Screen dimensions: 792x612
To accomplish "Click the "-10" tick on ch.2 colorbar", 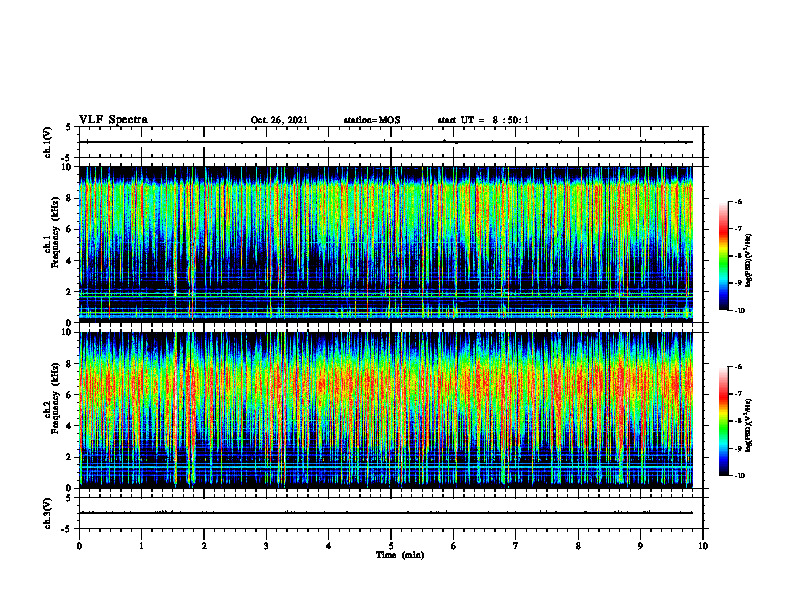I will click(739, 476).
